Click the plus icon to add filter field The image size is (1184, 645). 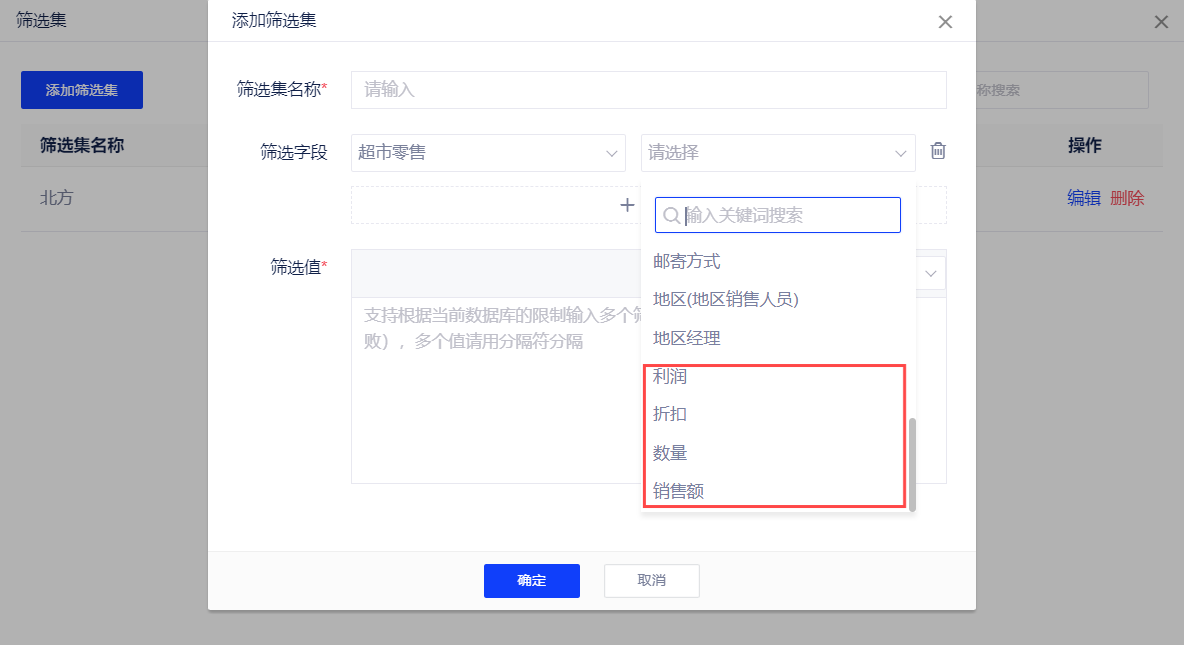coord(627,205)
